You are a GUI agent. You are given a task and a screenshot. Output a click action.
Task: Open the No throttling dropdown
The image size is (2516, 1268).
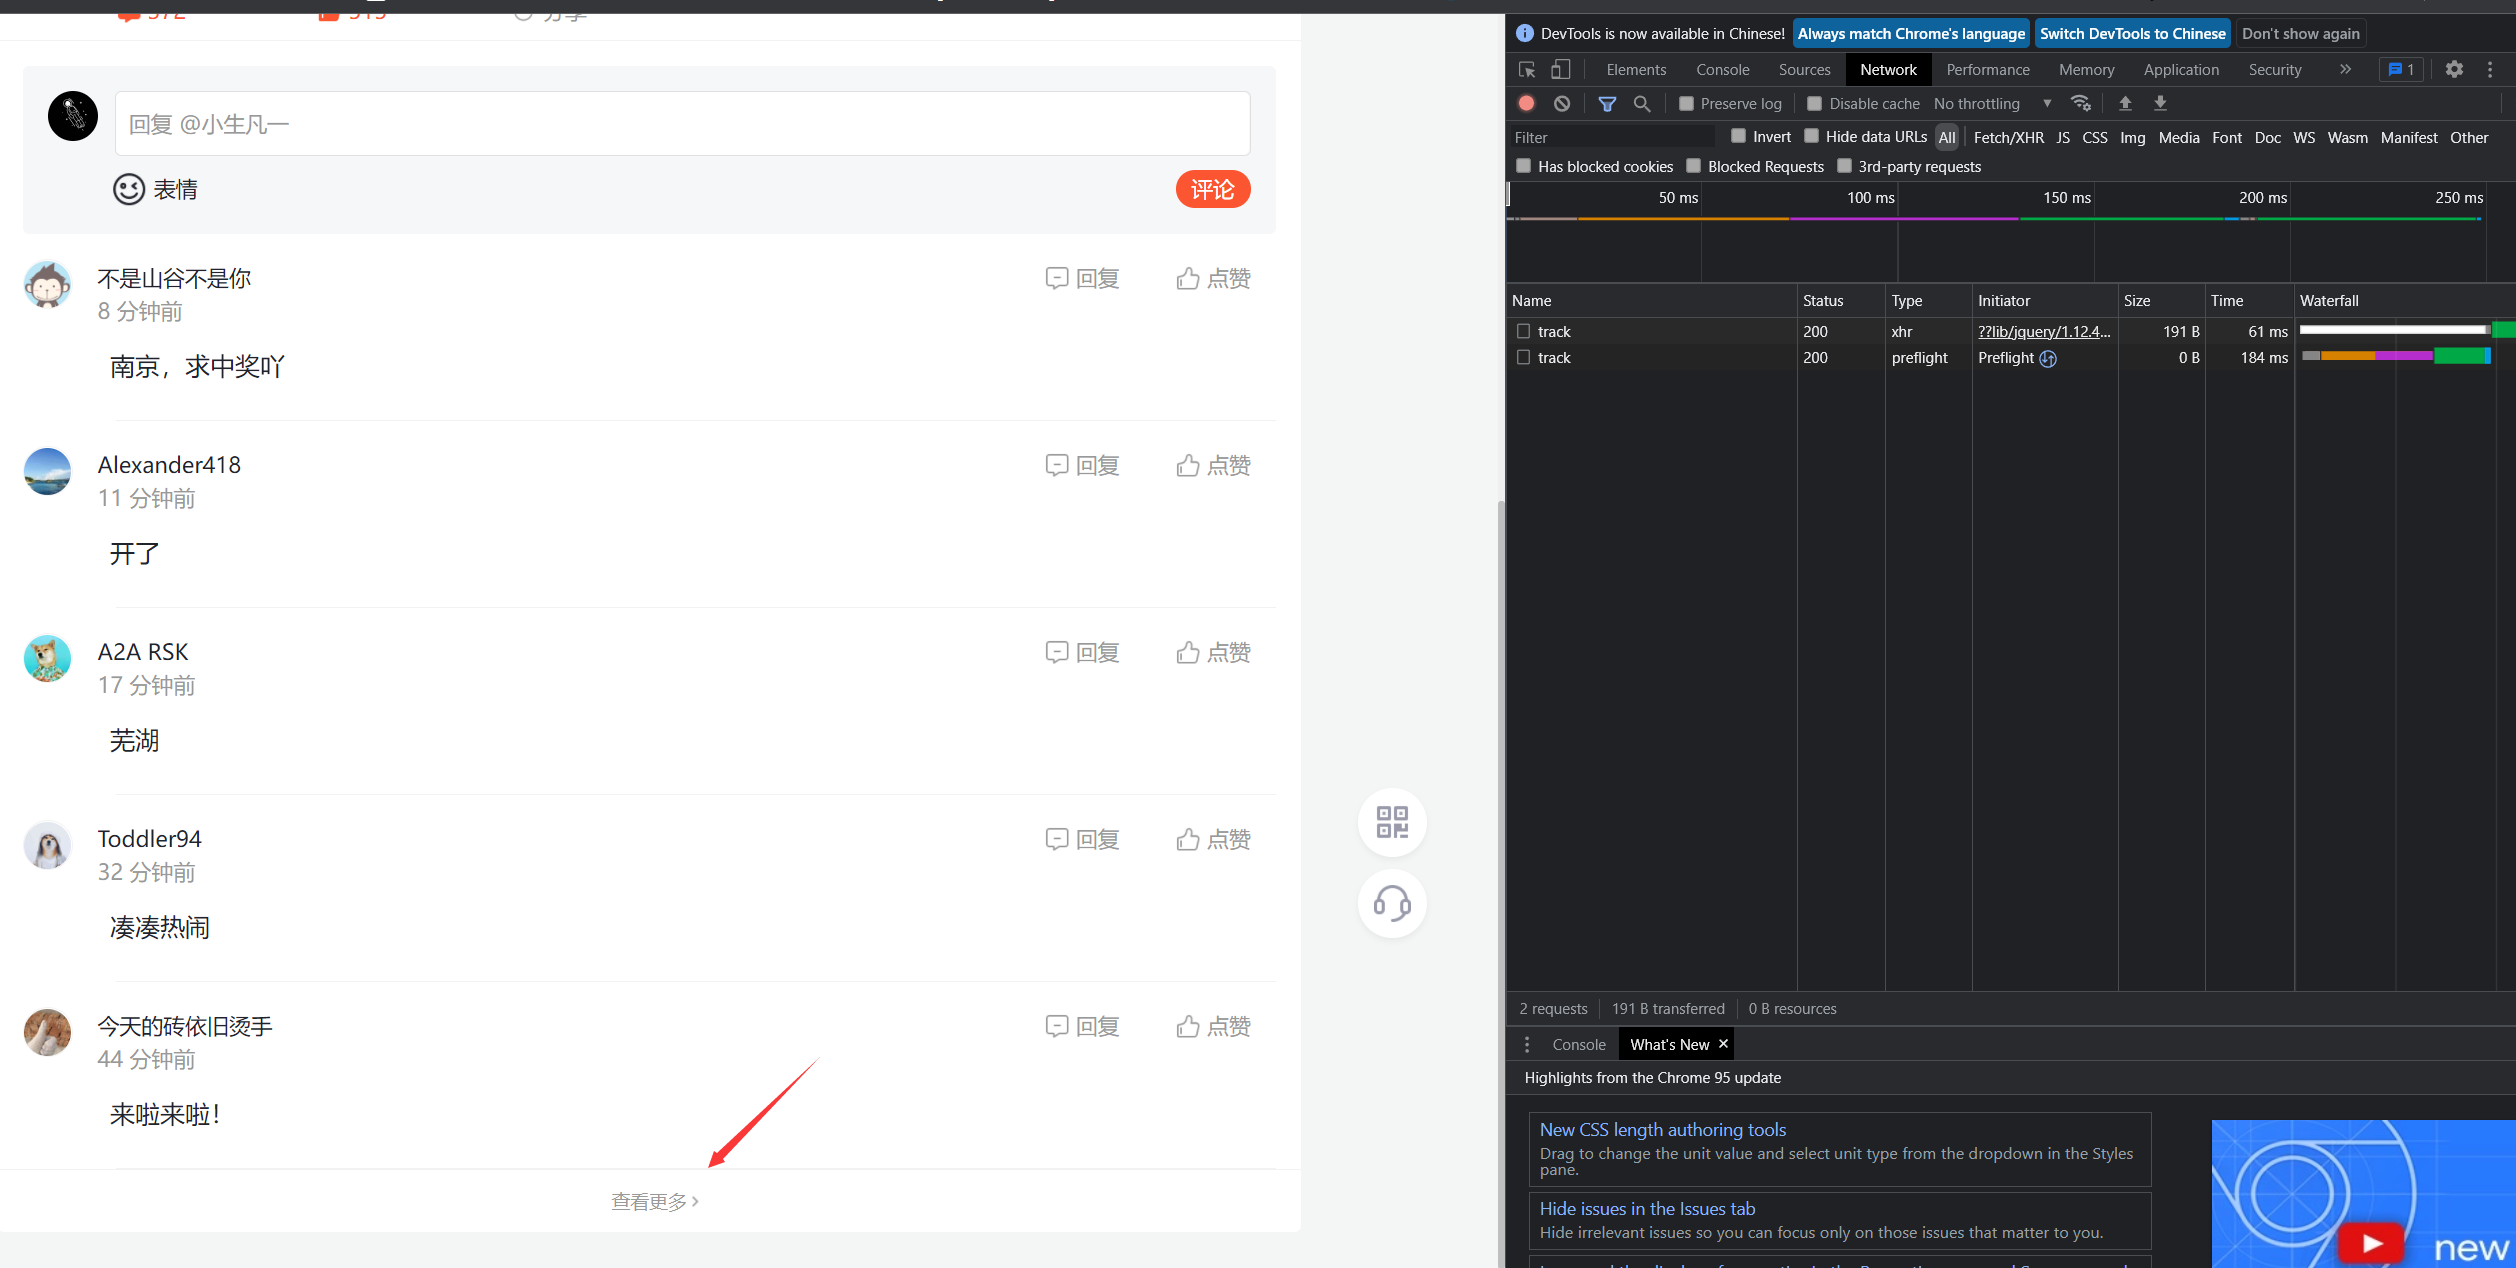(1991, 103)
